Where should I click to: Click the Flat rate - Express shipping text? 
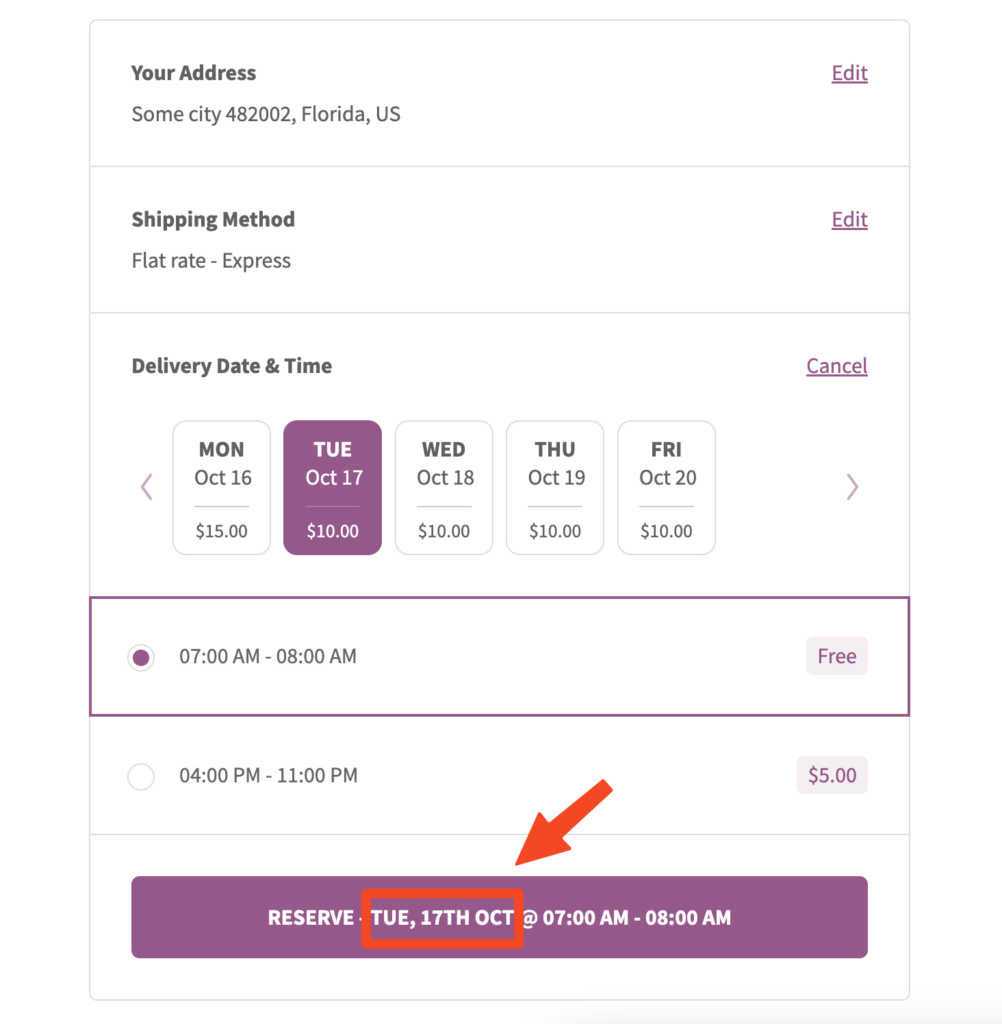coord(210,260)
